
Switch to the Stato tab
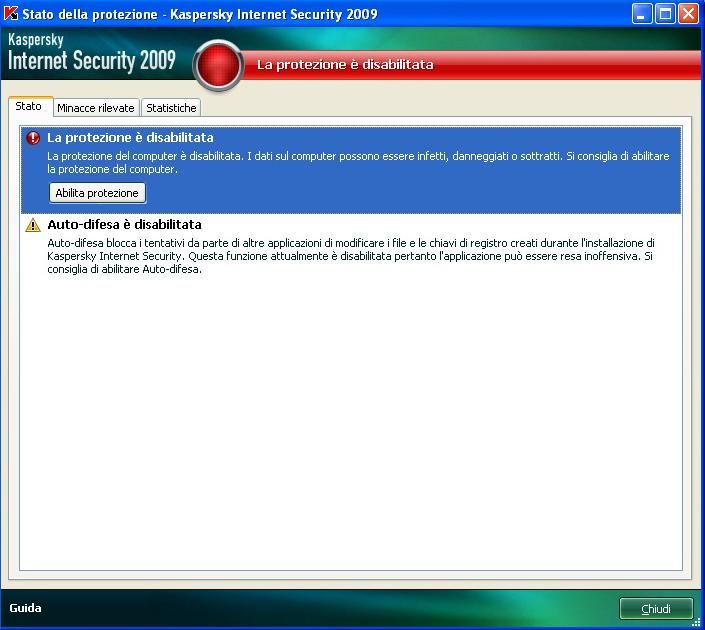(29, 107)
